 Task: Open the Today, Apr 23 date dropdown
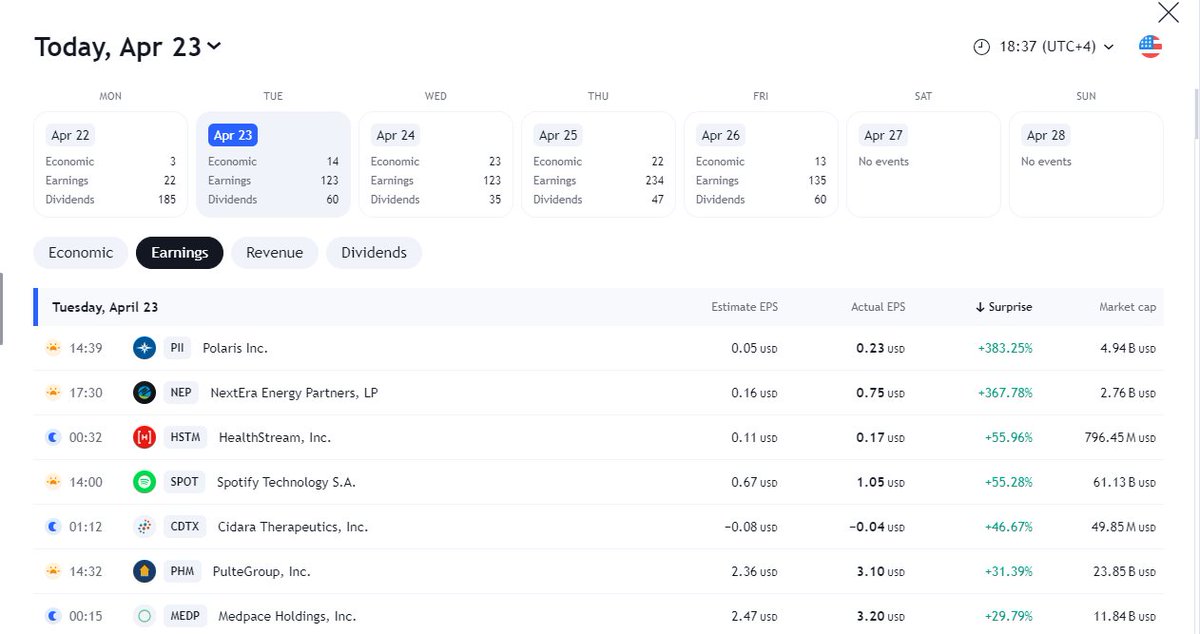[x=128, y=47]
